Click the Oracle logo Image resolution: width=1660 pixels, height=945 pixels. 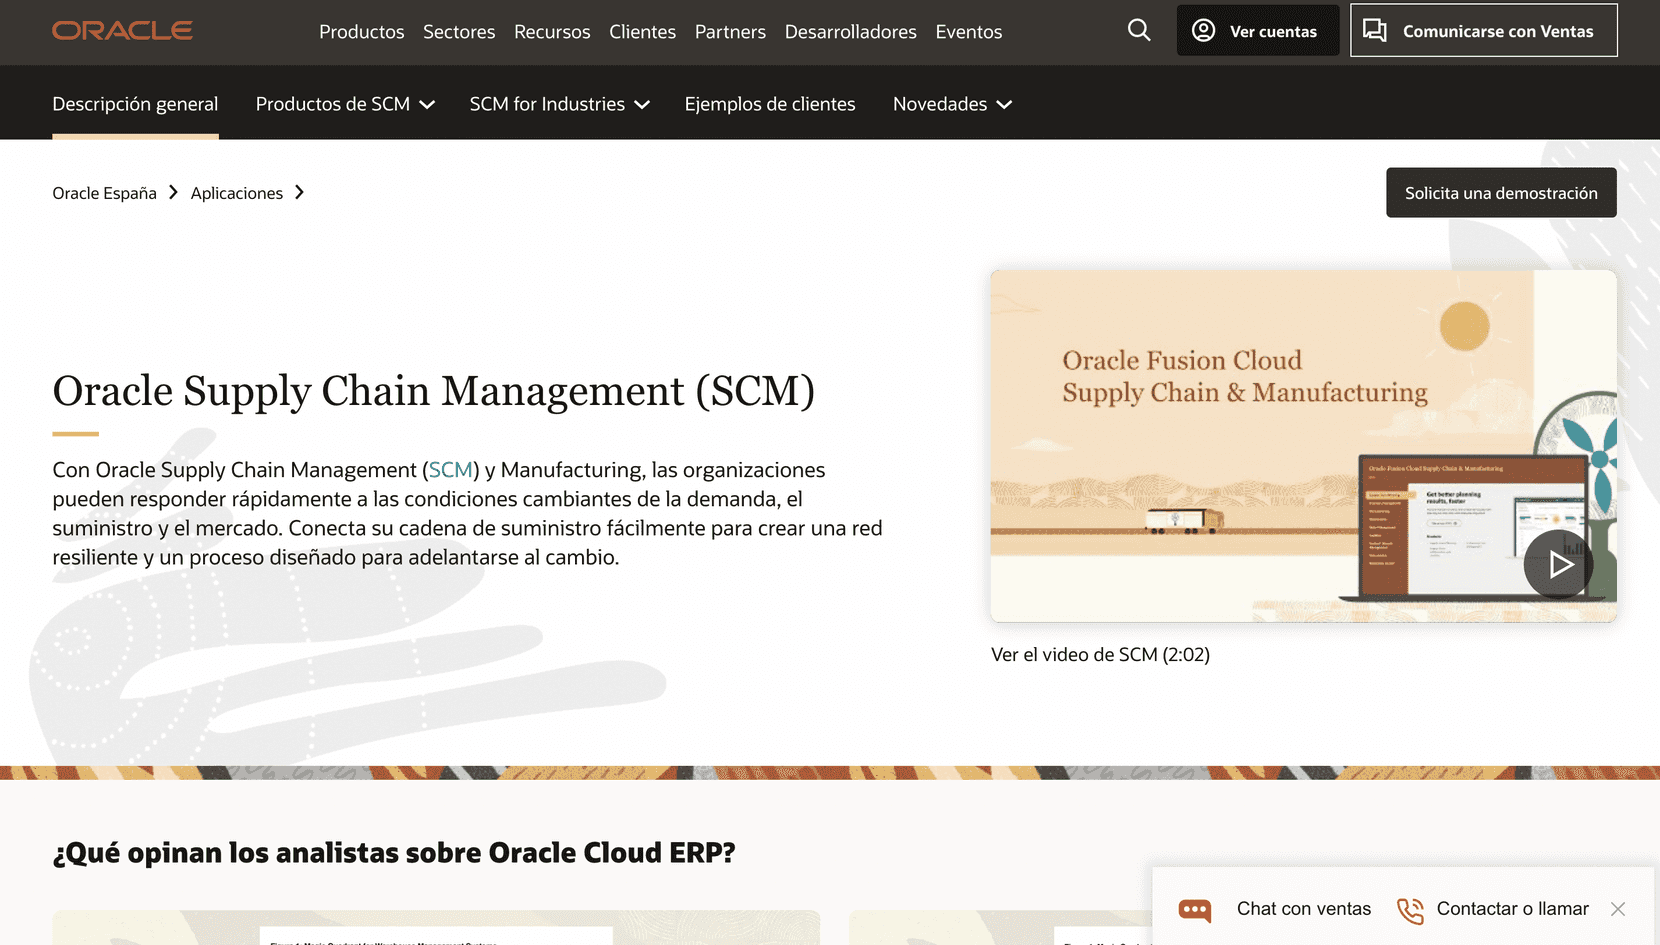pos(121,30)
